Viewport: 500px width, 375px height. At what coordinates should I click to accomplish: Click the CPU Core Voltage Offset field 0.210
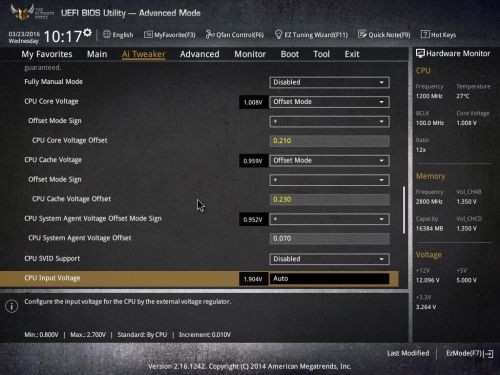pyautogui.click(x=329, y=141)
